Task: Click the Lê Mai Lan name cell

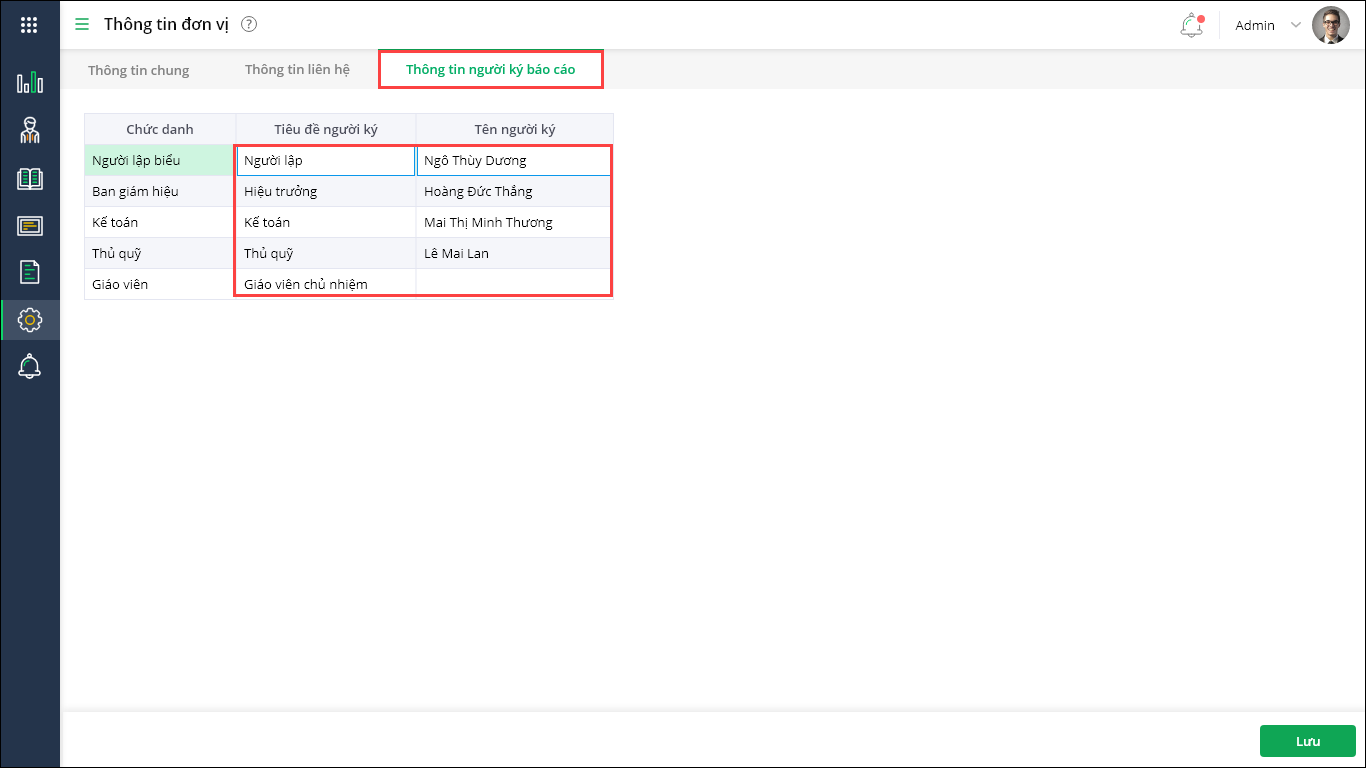Action: (514, 253)
